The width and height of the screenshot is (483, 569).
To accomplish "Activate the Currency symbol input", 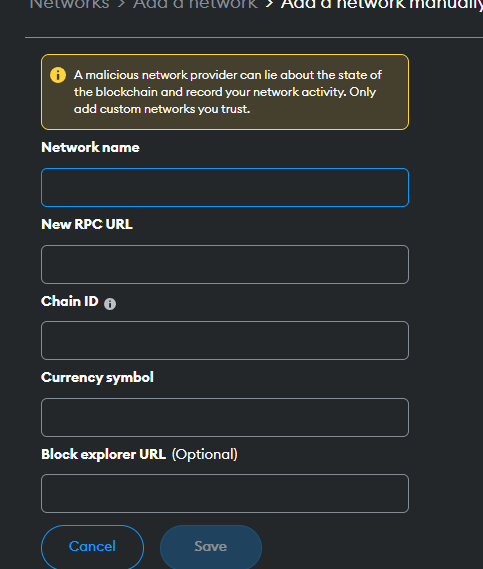I will [225, 417].
